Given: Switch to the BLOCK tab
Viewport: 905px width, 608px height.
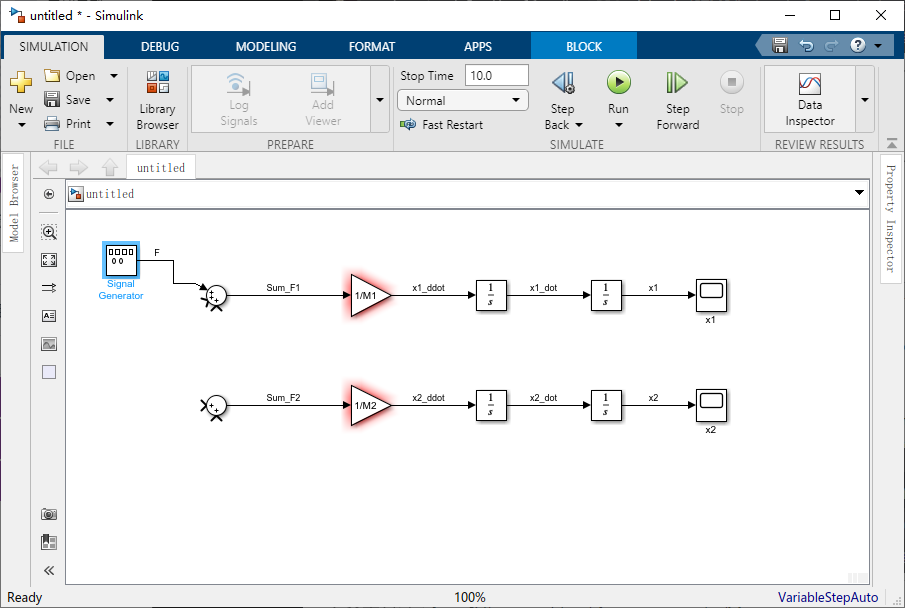Looking at the screenshot, I should coord(584,47).
